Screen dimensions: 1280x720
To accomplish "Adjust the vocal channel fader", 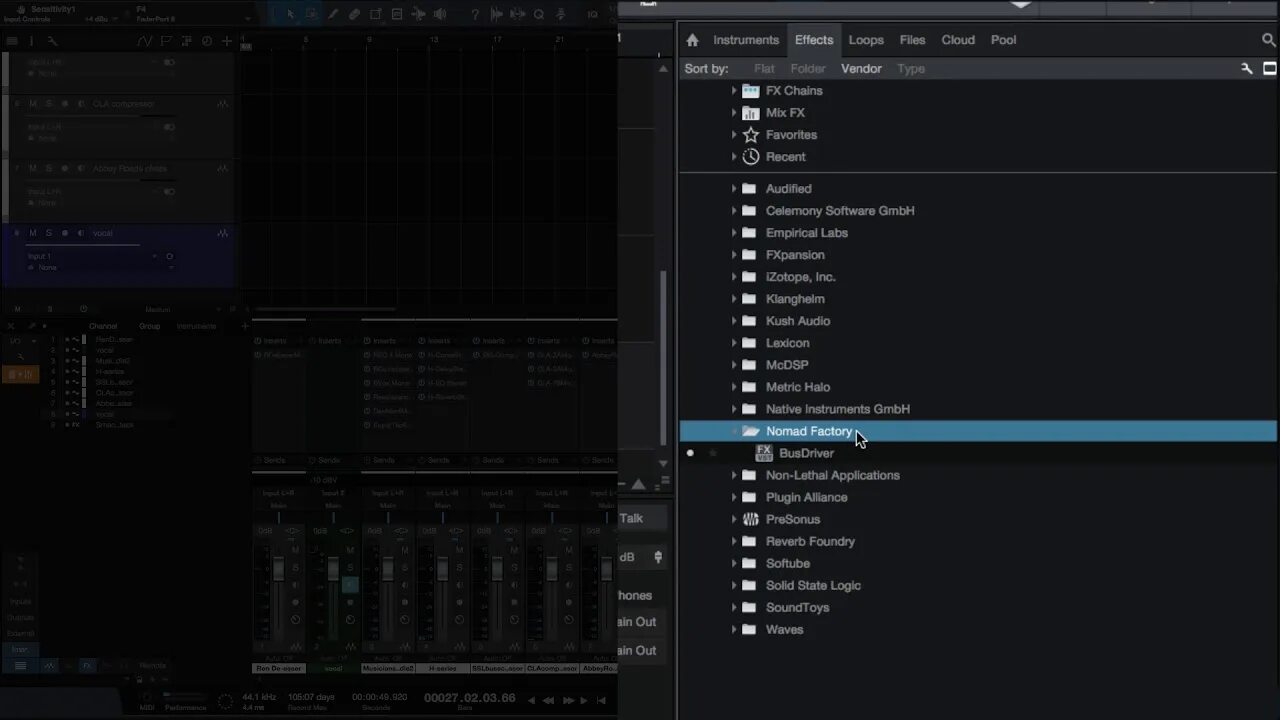I will click(x=333, y=571).
